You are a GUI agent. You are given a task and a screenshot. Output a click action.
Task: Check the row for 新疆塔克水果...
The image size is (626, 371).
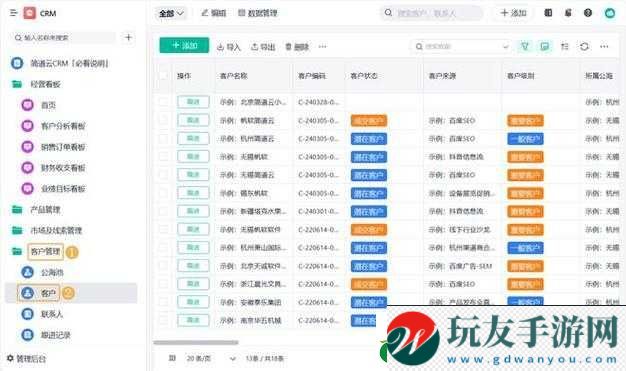pyautogui.click(x=163, y=211)
